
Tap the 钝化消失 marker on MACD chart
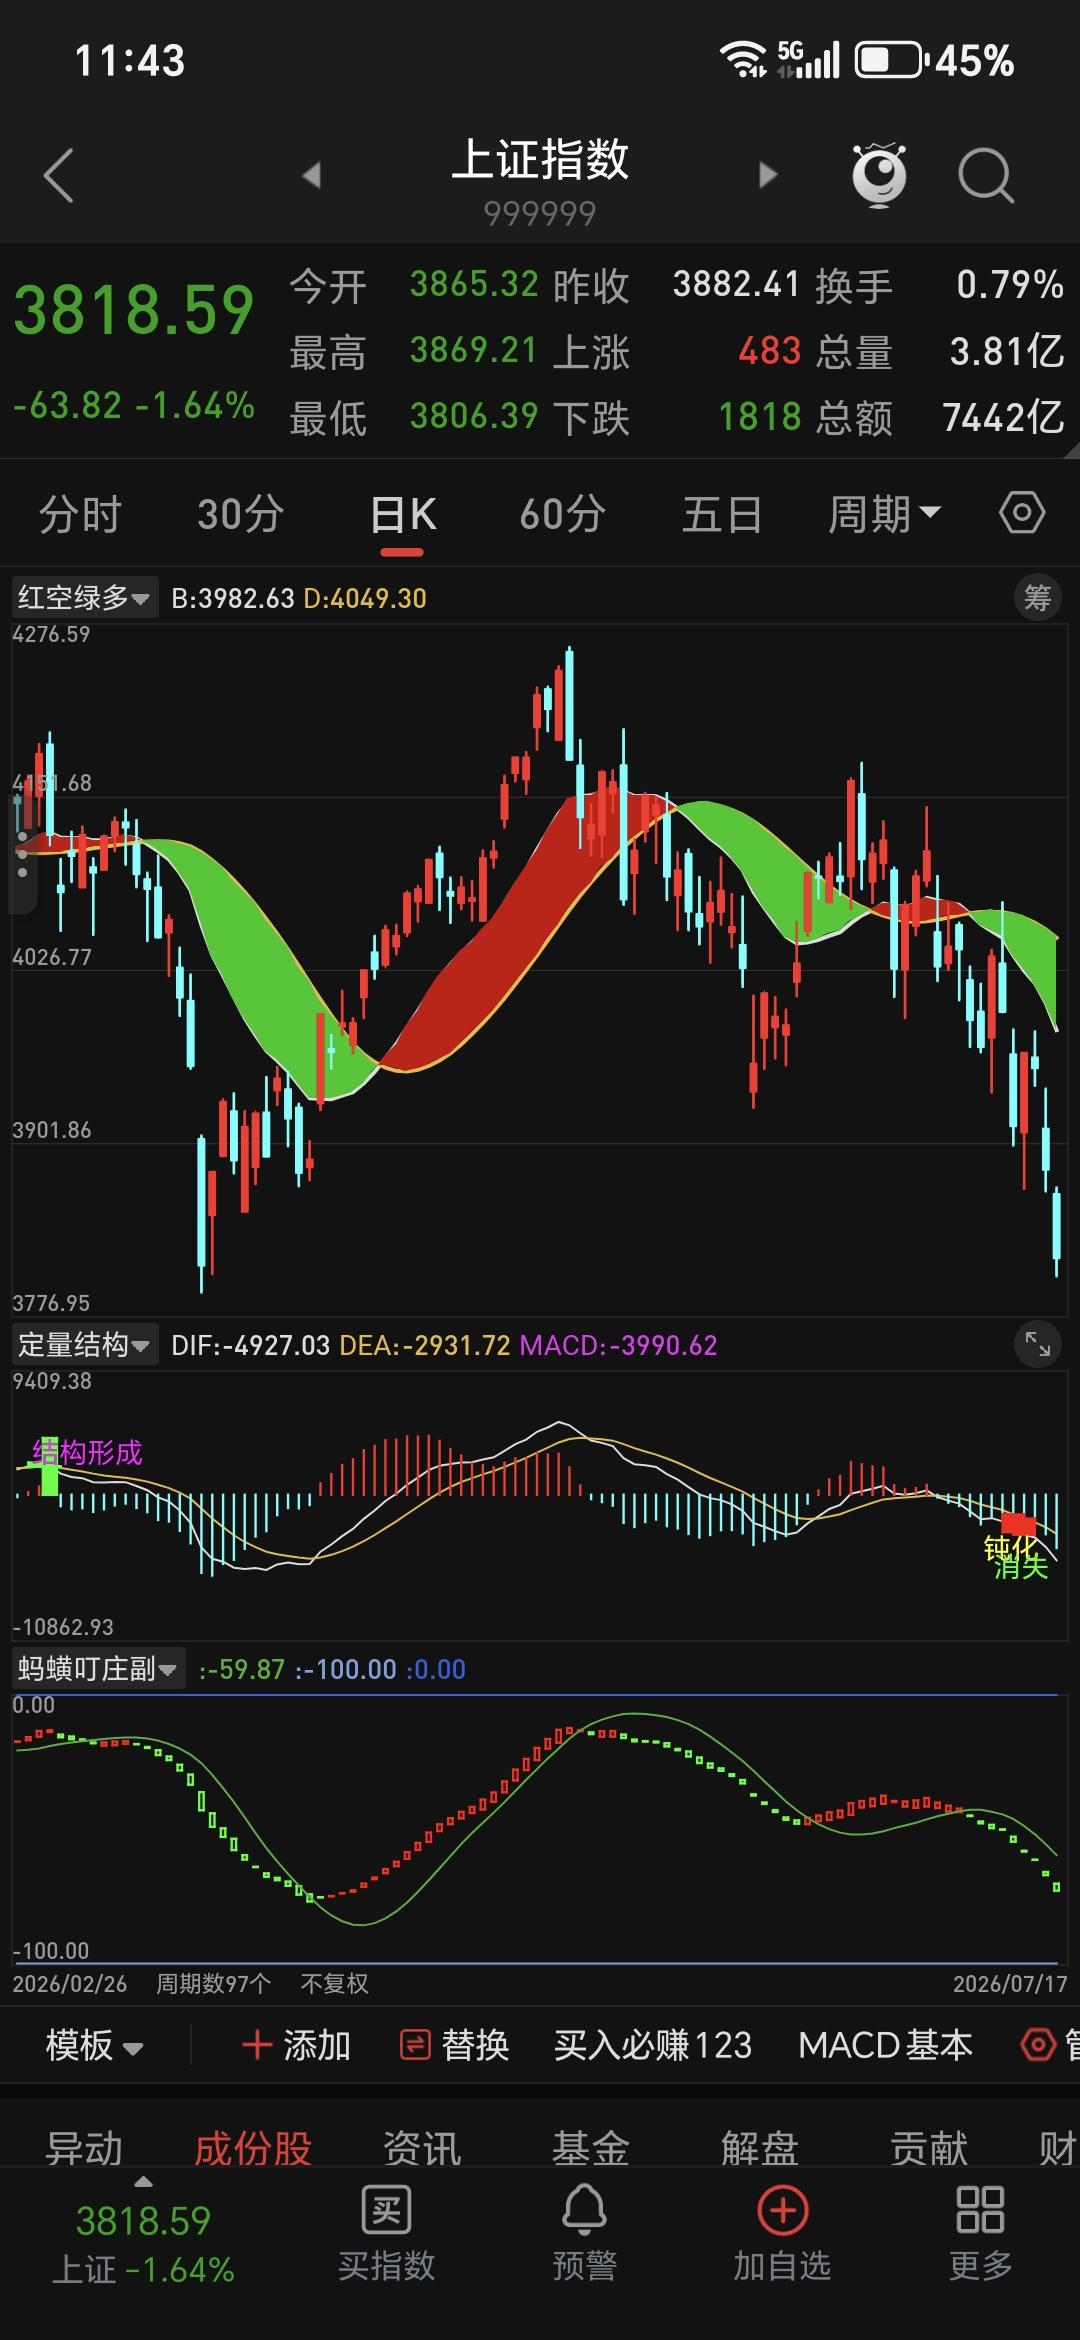tap(1016, 1557)
